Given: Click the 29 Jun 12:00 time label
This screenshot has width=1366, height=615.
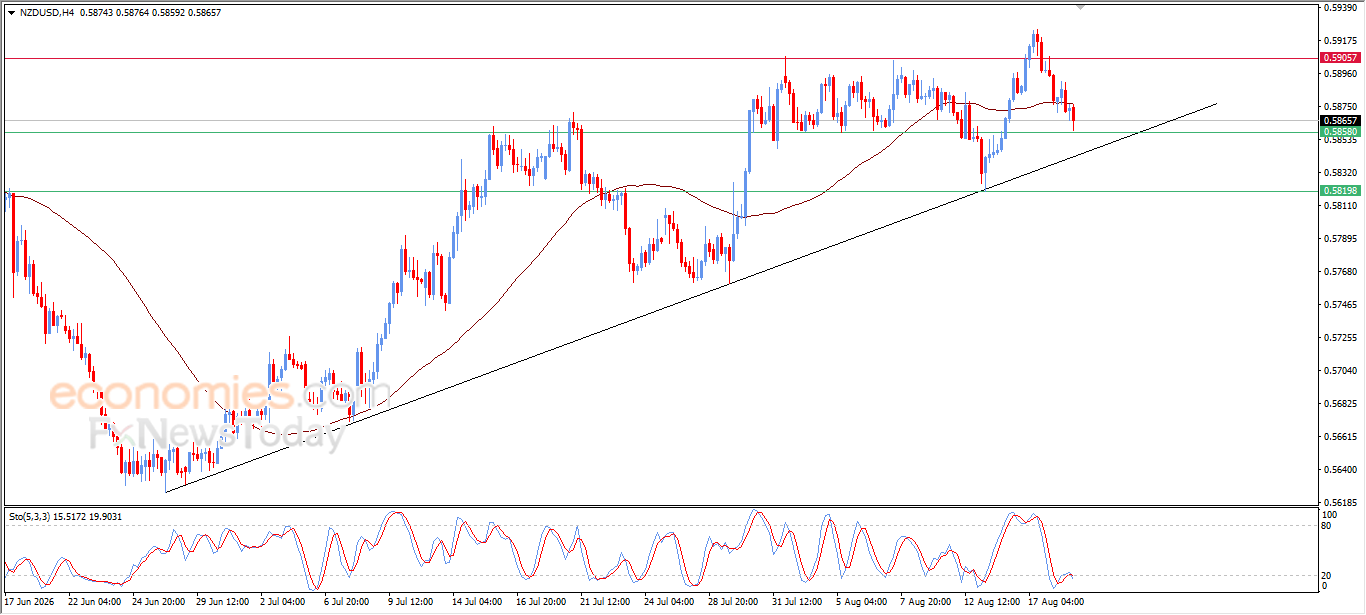Looking at the screenshot, I should [220, 602].
